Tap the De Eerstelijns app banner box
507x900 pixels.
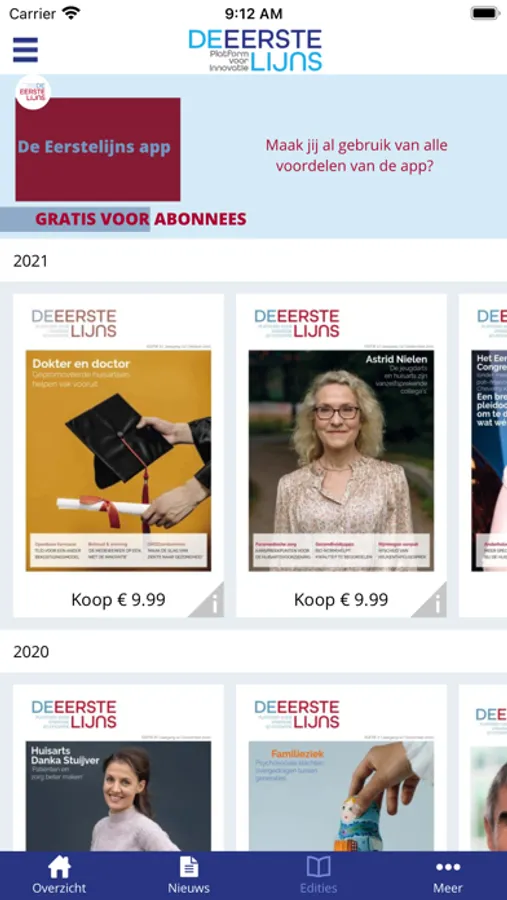click(x=98, y=149)
